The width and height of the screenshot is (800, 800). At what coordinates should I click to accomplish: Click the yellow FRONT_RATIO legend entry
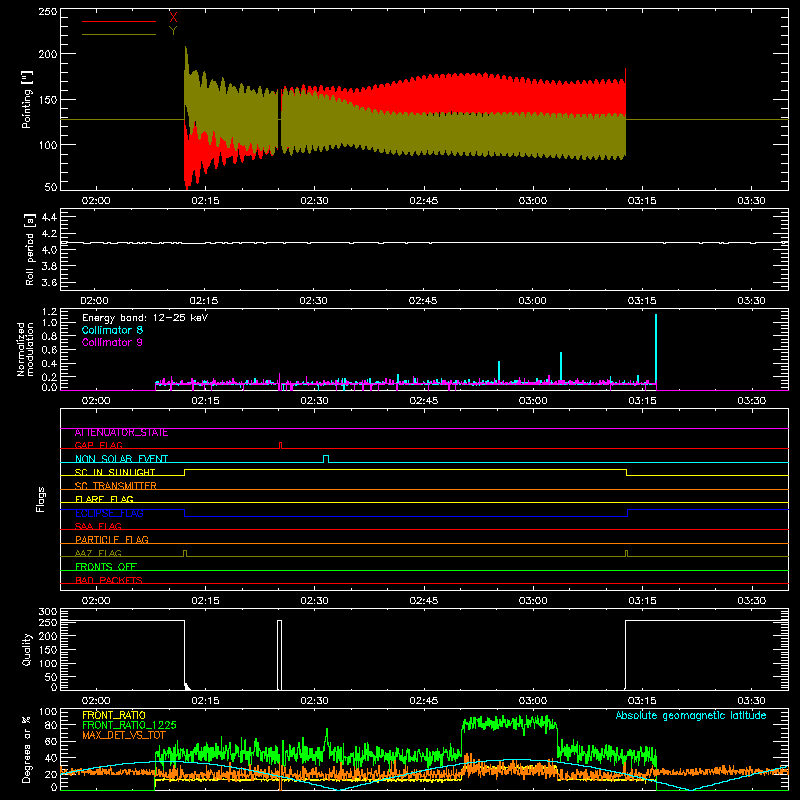(x=114, y=715)
